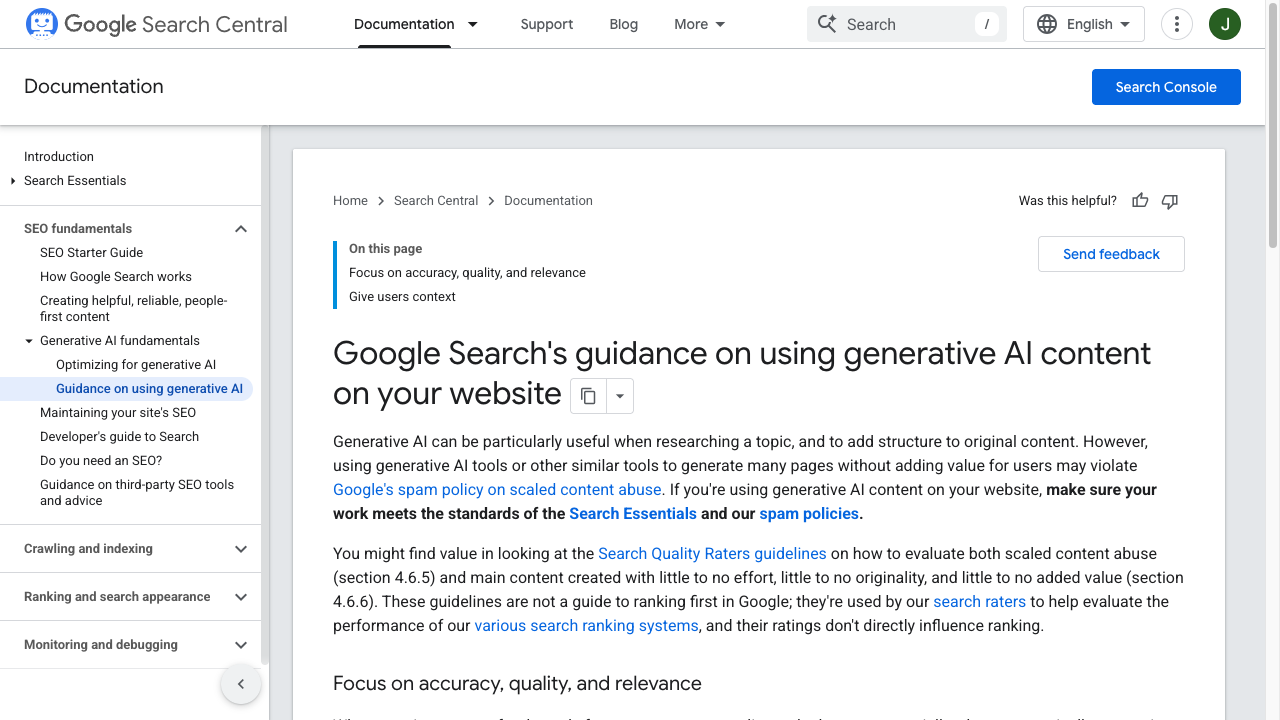Viewport: 1280px width, 720px height.
Task: Open the Documentation tab dropdown arrow
Action: coord(473,24)
